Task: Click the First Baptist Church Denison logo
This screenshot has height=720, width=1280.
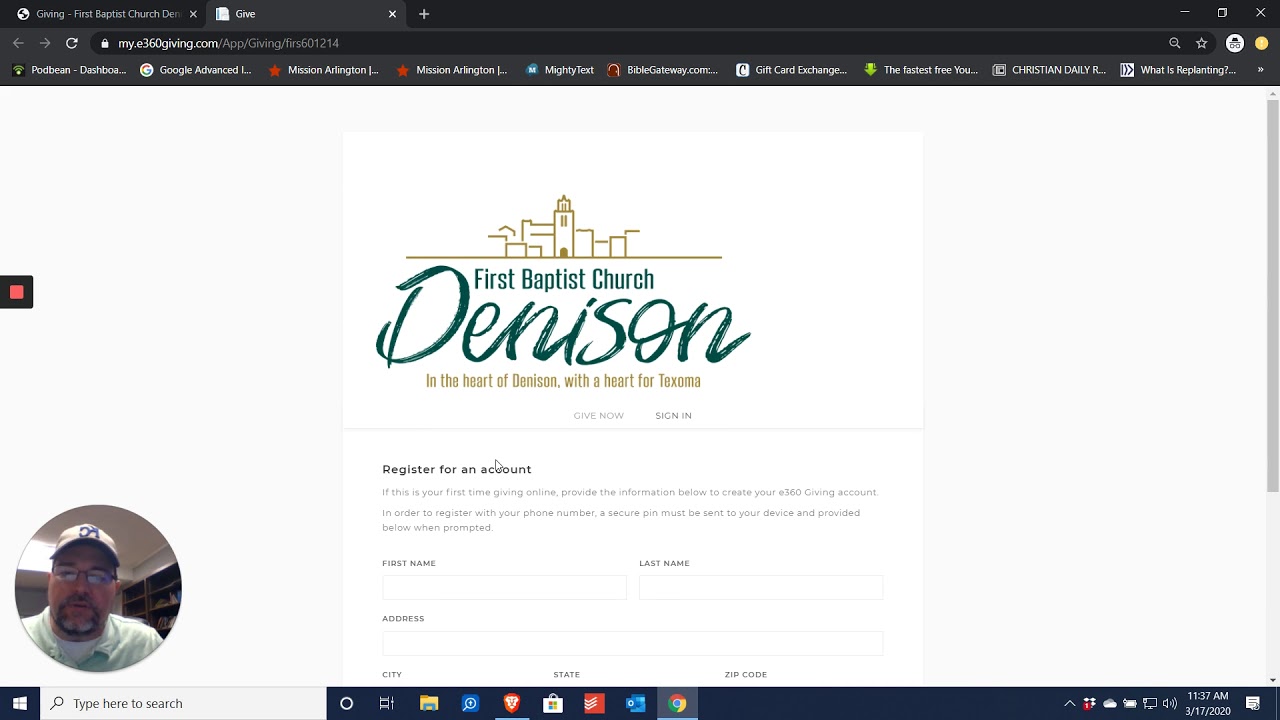Action: pyautogui.click(x=563, y=291)
